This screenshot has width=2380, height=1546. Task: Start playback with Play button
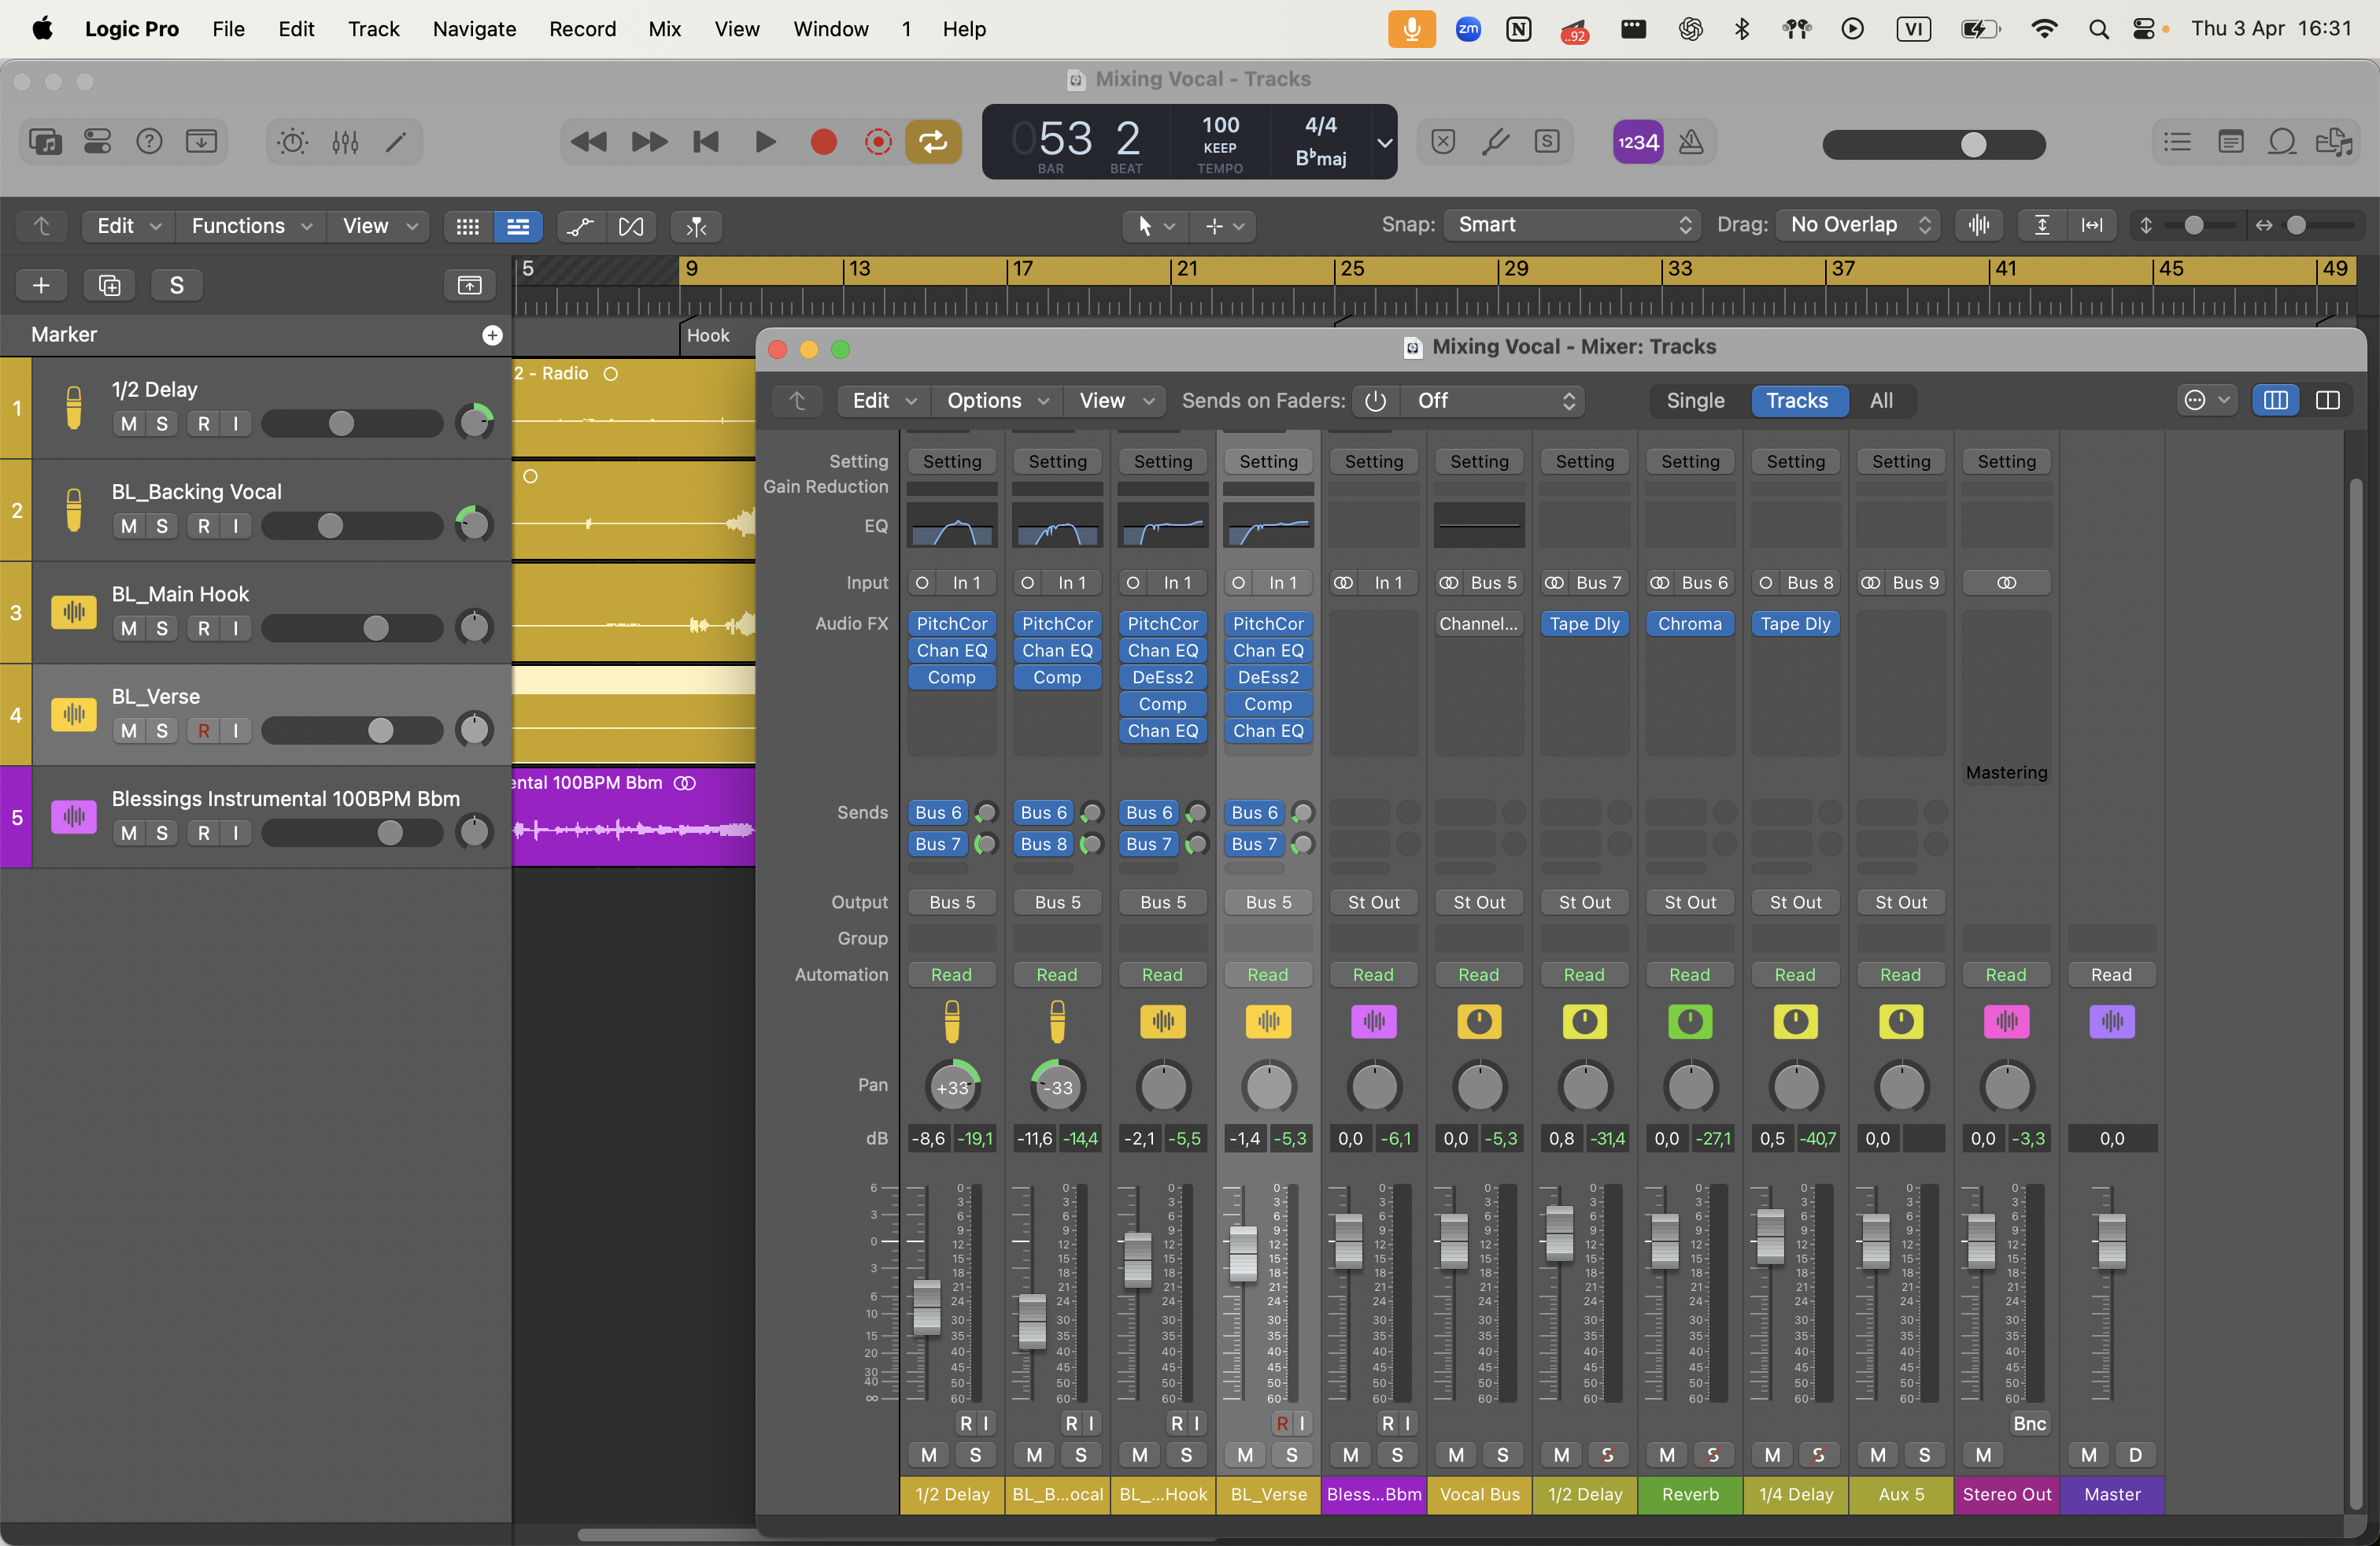click(x=765, y=142)
